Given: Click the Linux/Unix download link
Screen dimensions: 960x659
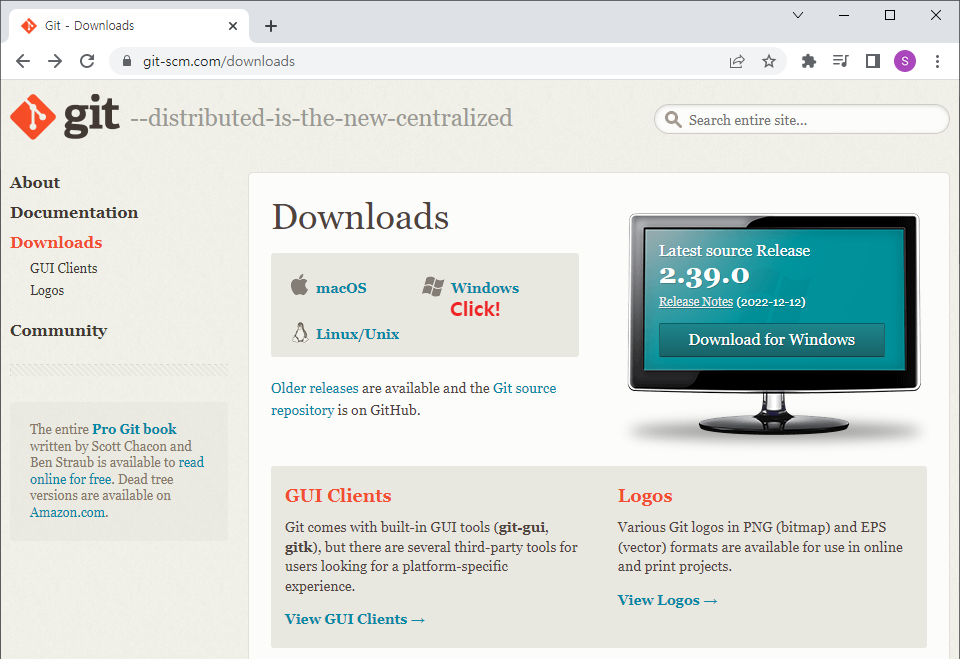Looking at the screenshot, I should [358, 334].
